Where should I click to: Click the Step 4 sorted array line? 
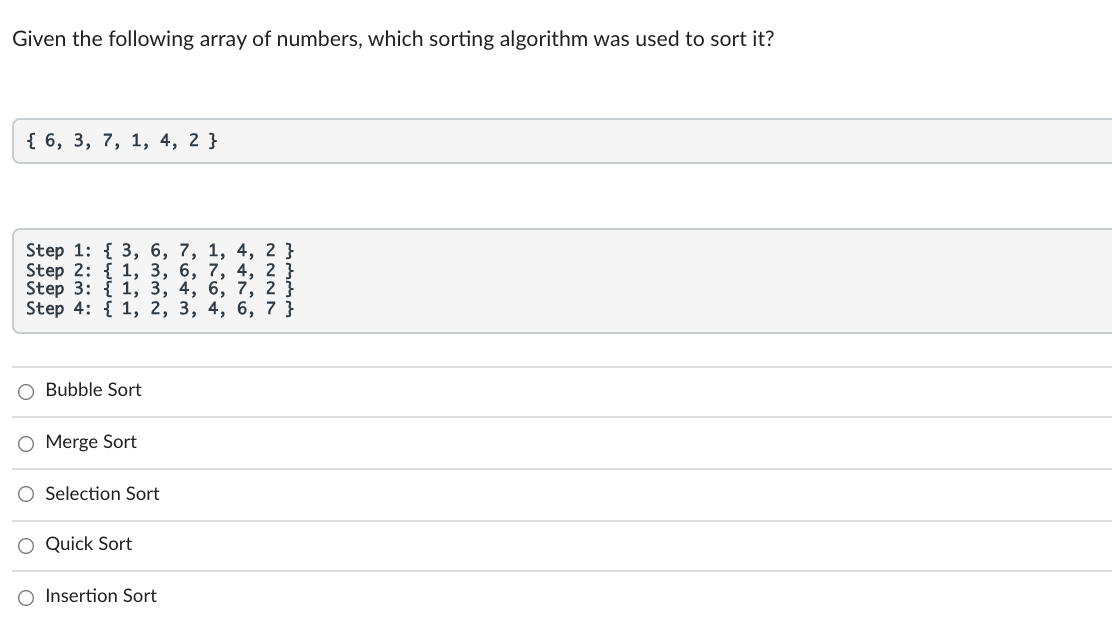coord(158,308)
